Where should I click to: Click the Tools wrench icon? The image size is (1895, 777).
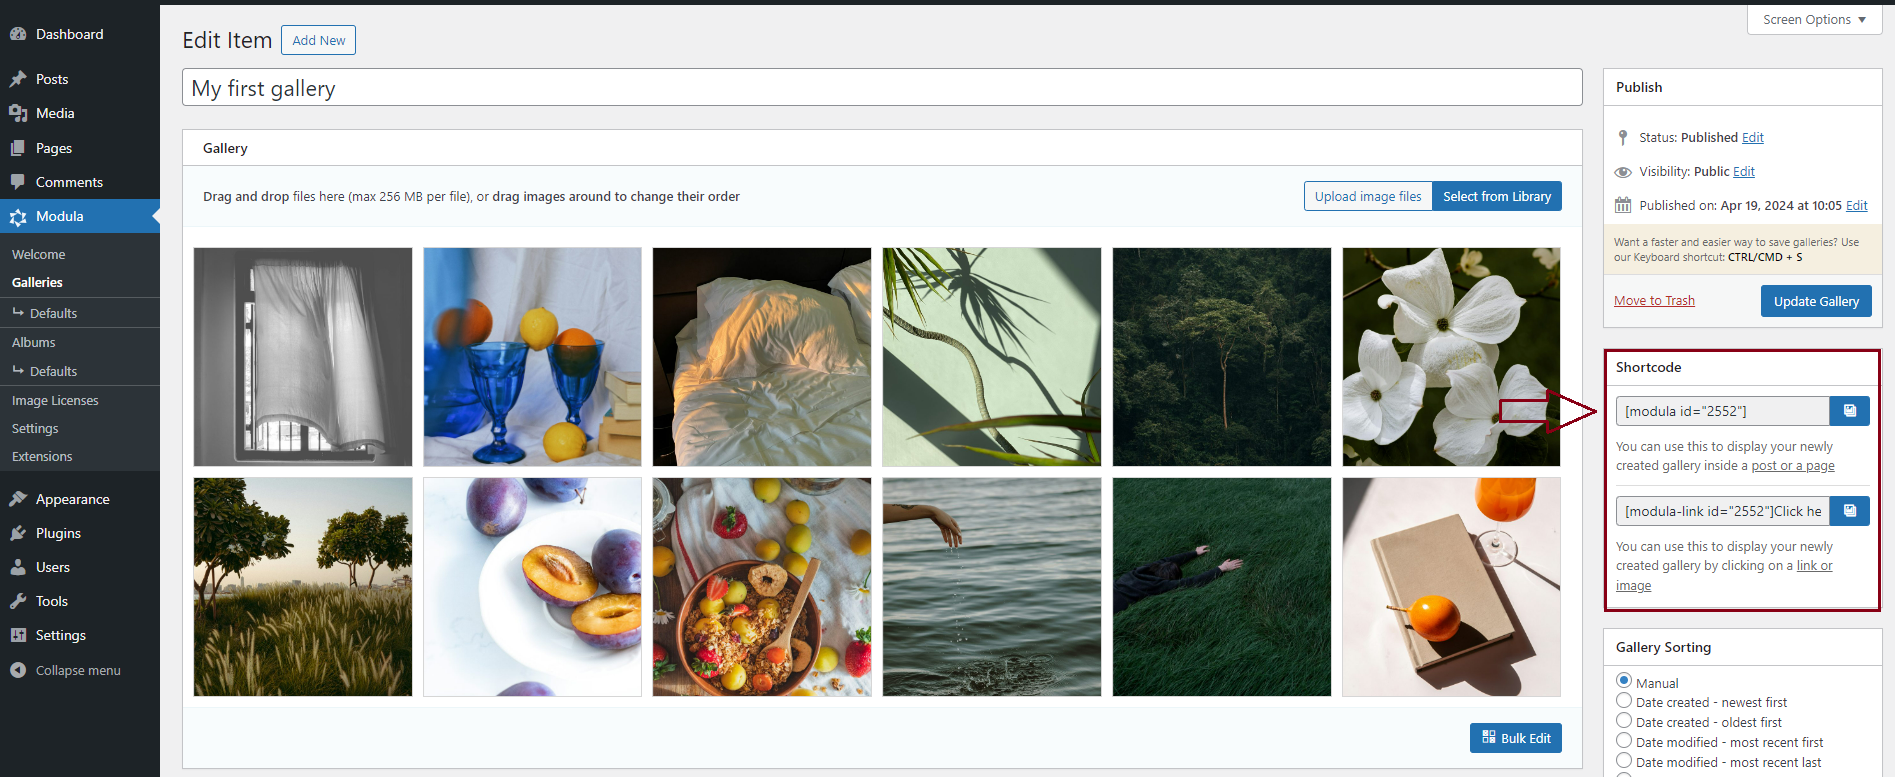pos(18,601)
